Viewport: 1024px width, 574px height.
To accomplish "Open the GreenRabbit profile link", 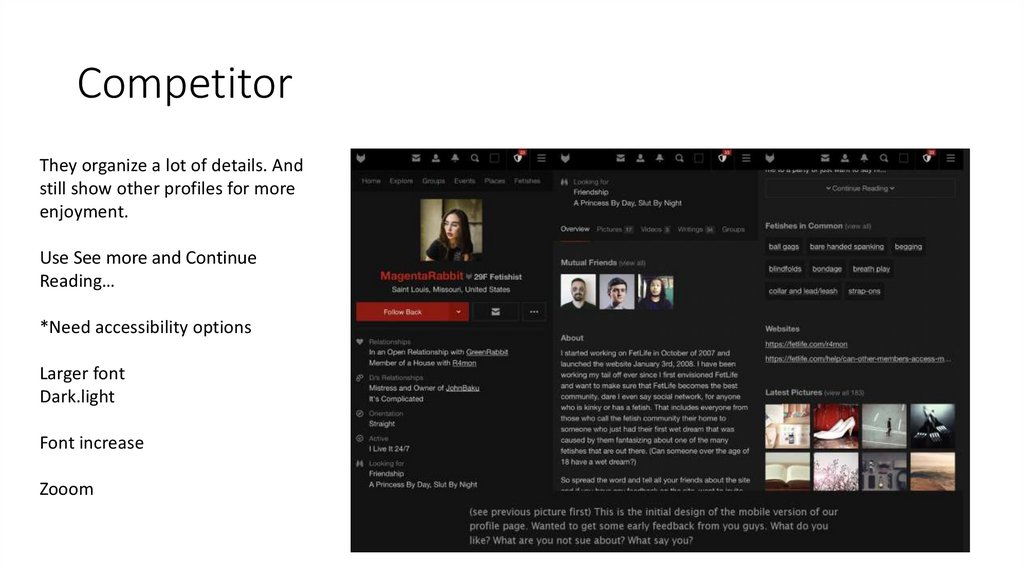I will (487, 352).
